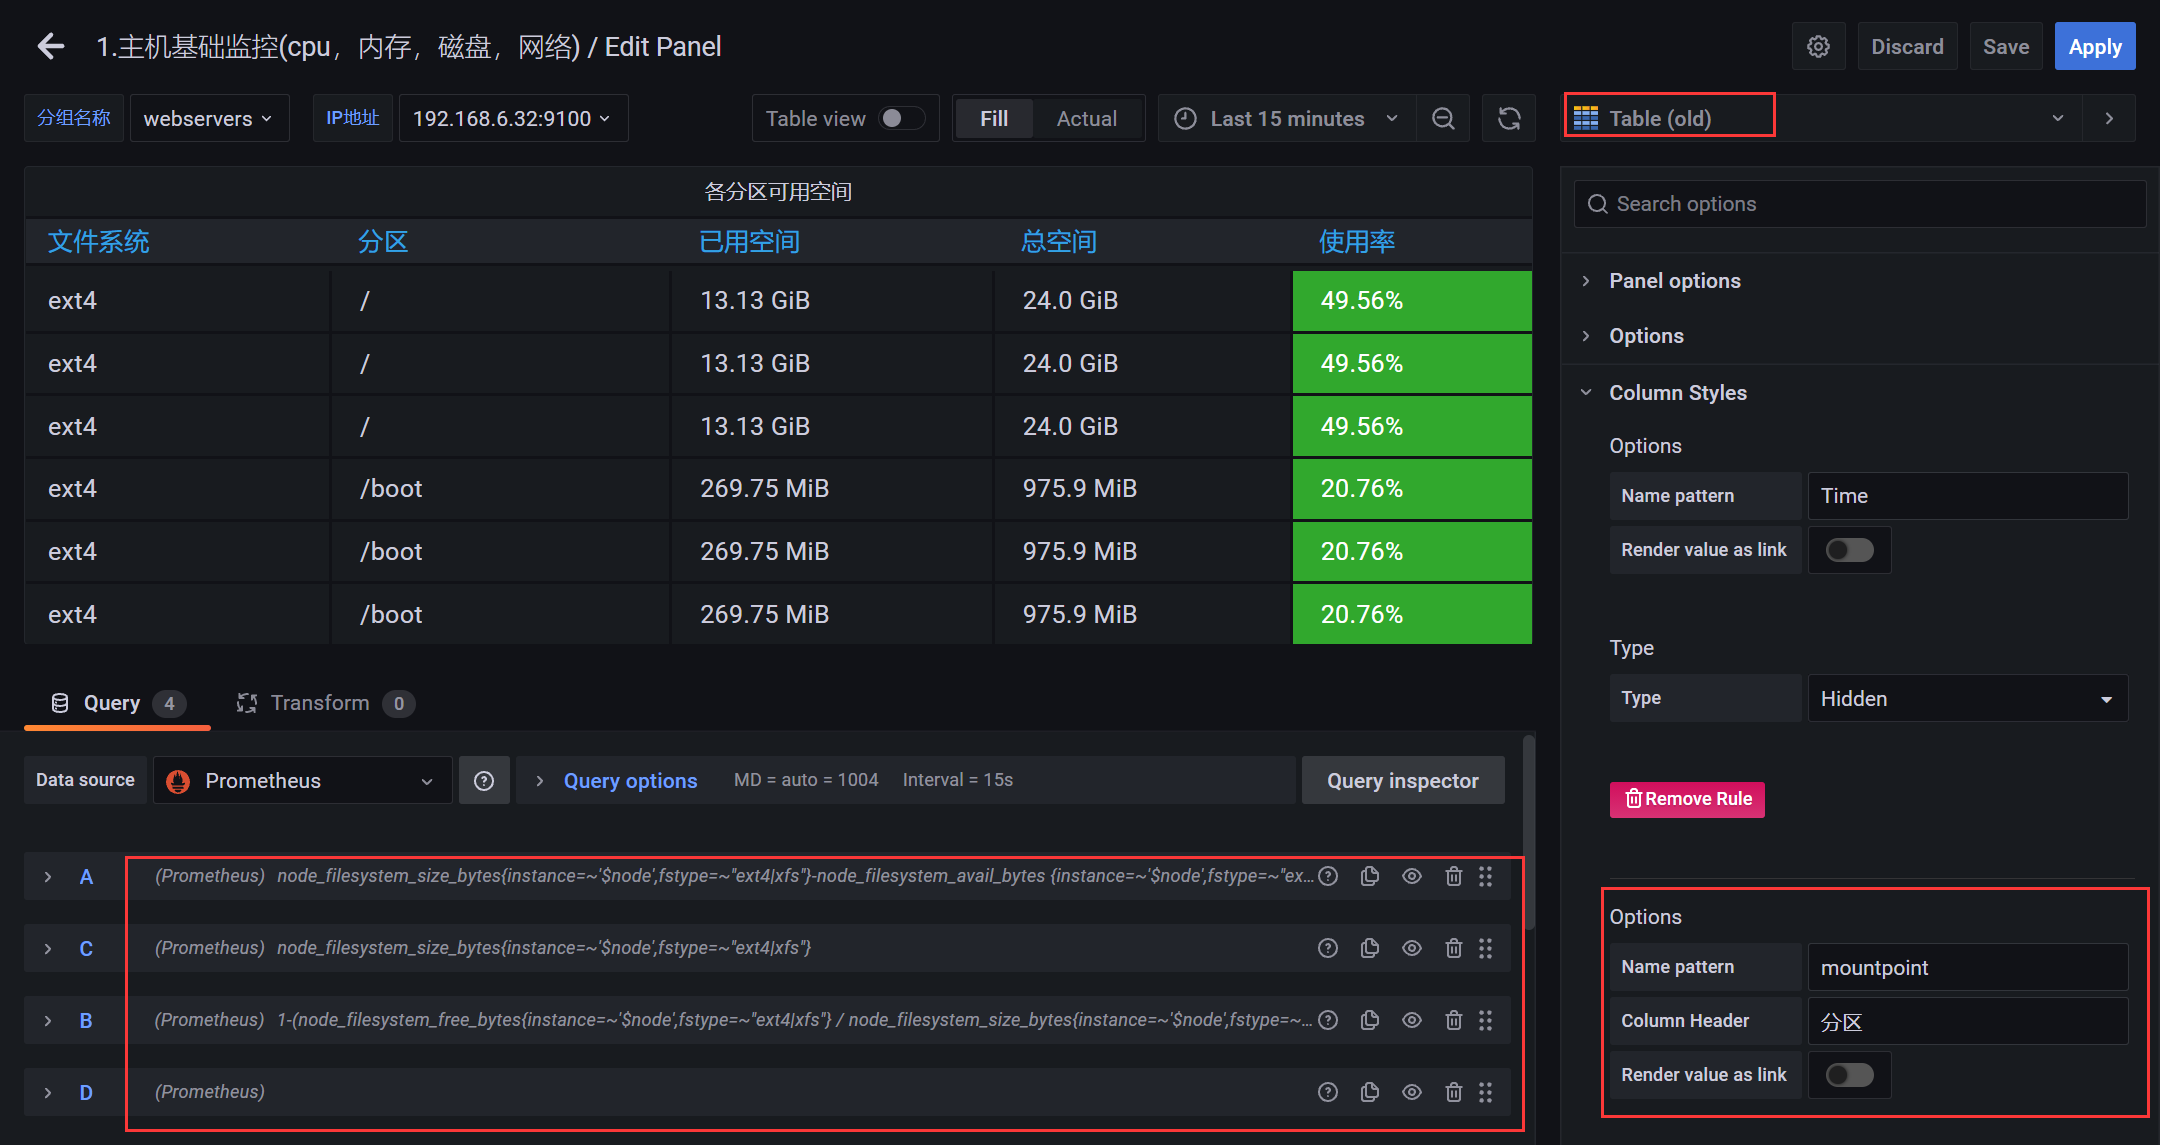Edit mountpoint name pattern field
Image resolution: width=2160 pixels, height=1145 pixels.
point(1968,968)
